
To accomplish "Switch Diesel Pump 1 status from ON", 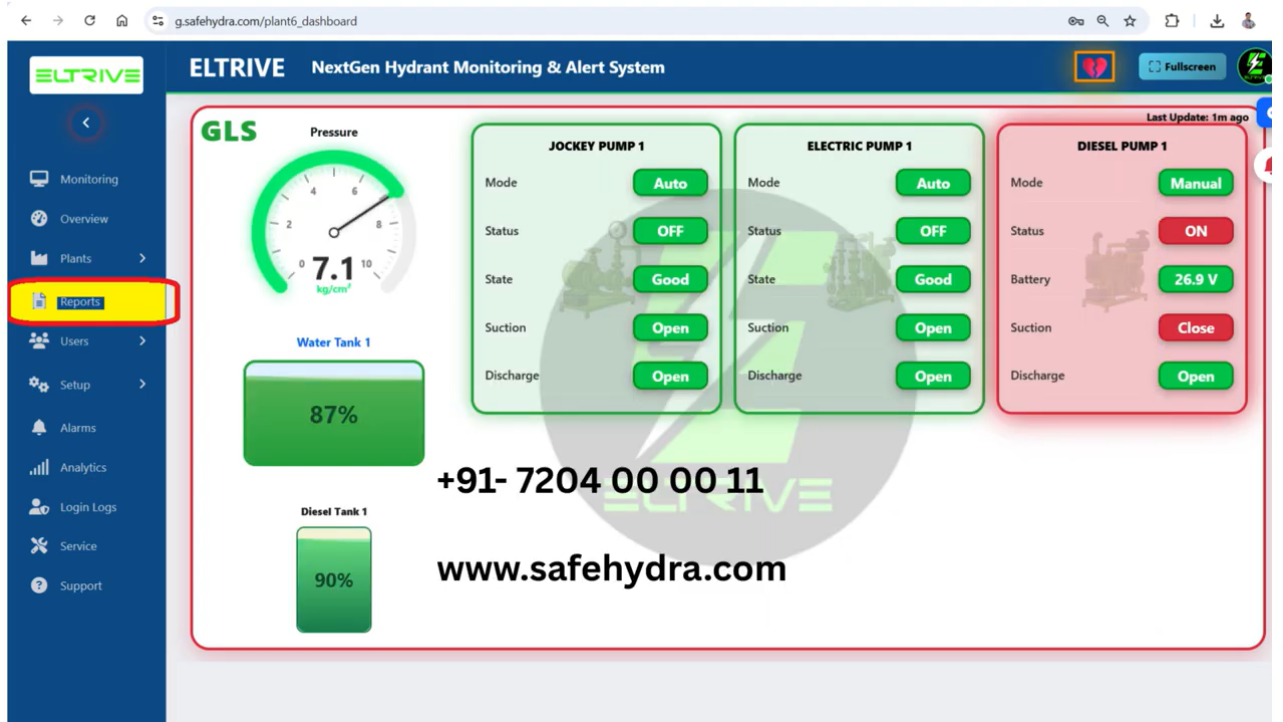I will tap(1195, 231).
